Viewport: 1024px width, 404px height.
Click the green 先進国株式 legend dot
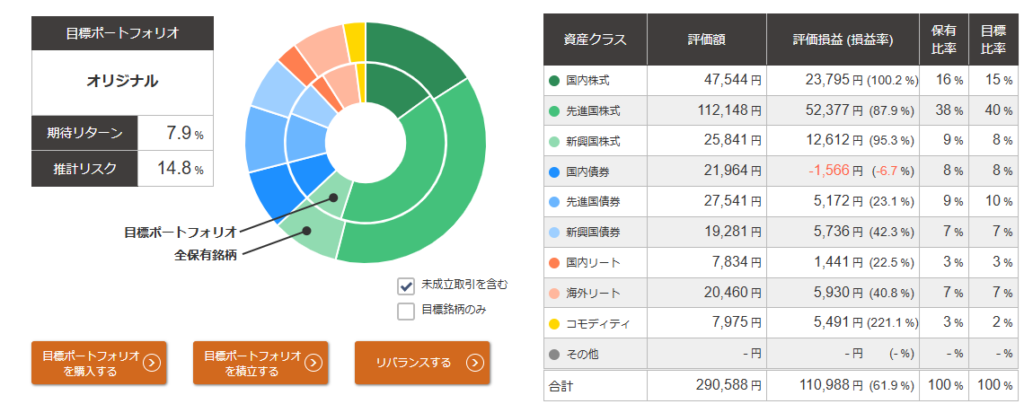point(554,110)
